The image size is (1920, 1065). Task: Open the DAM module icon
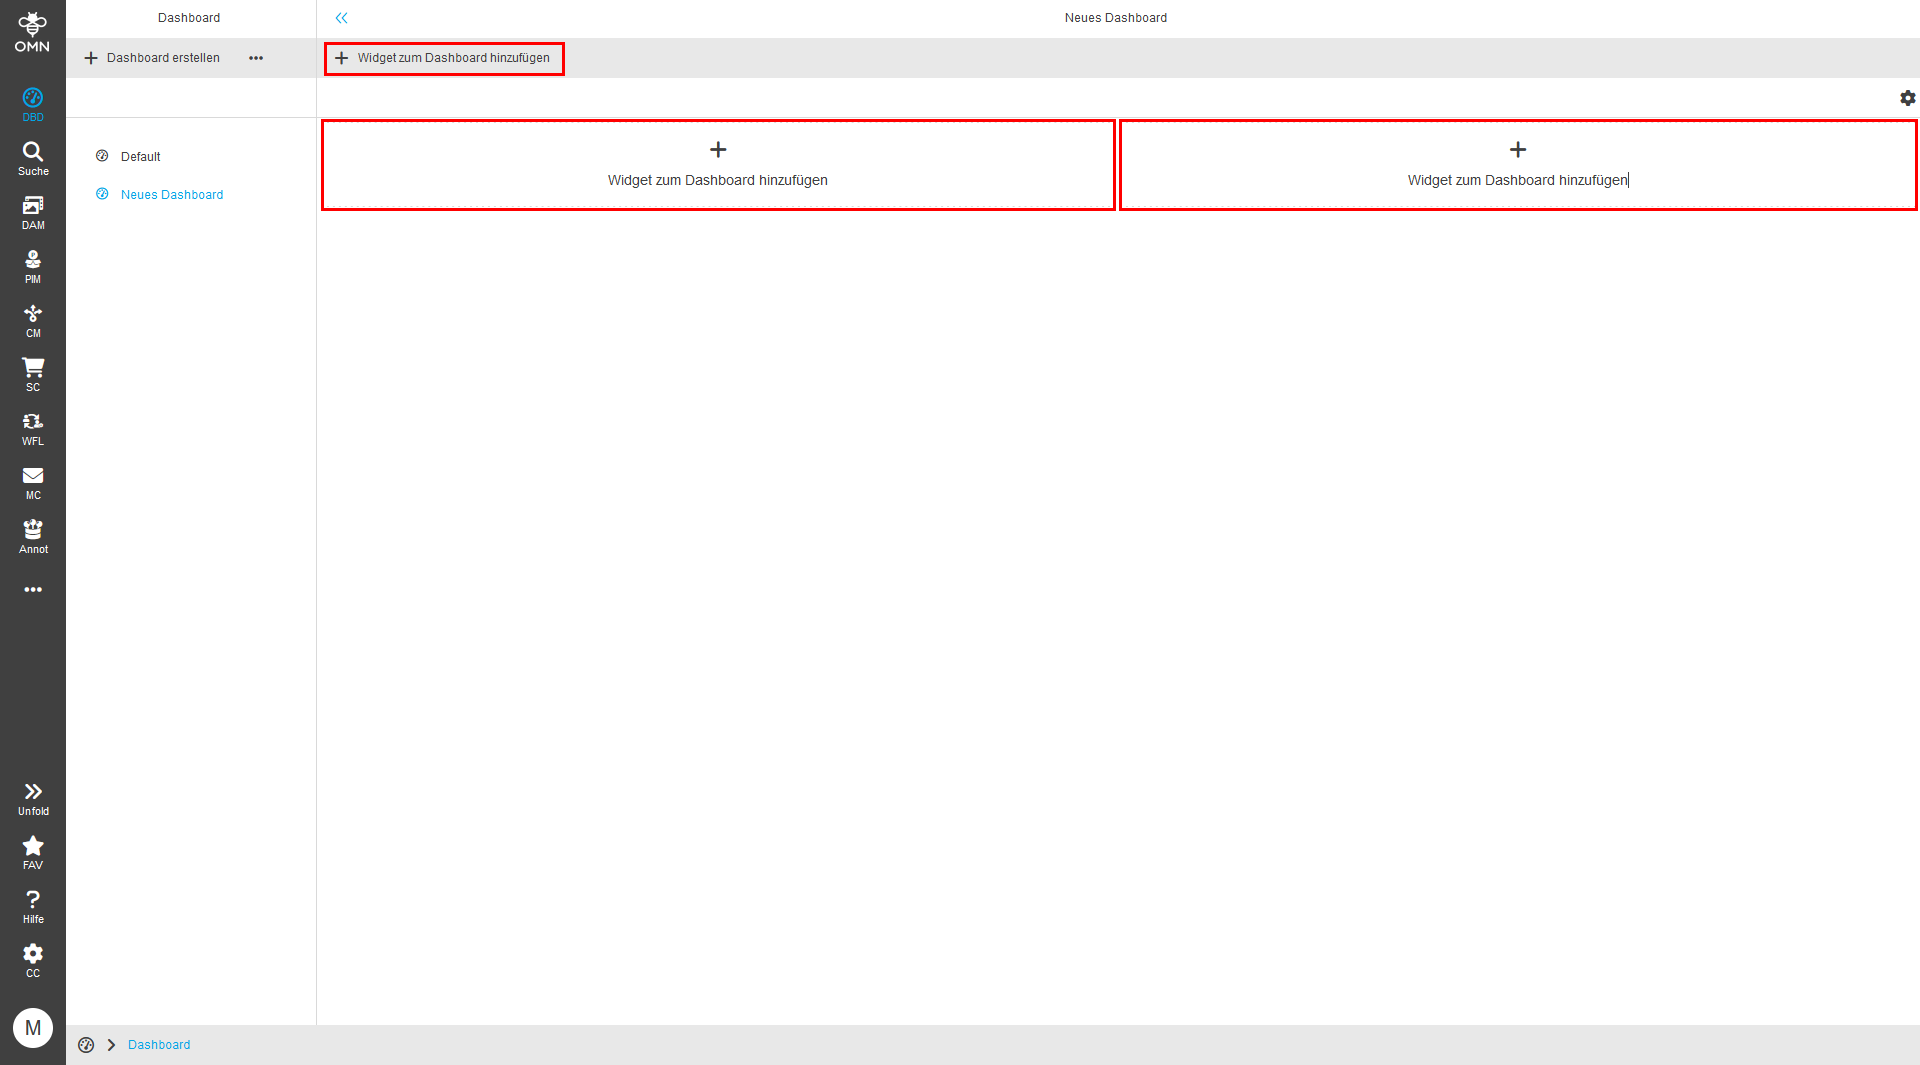click(33, 210)
